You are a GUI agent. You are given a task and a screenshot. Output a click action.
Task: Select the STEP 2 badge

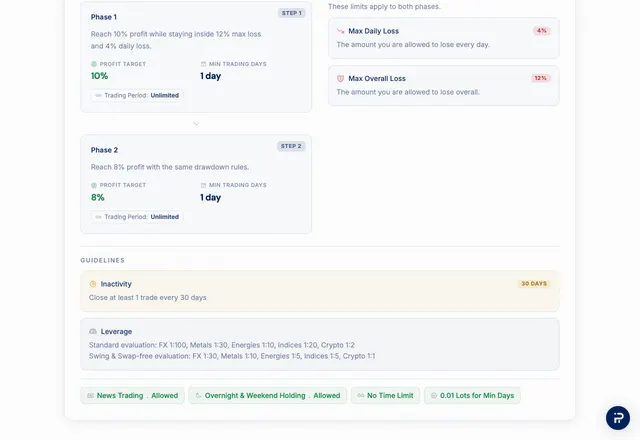[291, 146]
